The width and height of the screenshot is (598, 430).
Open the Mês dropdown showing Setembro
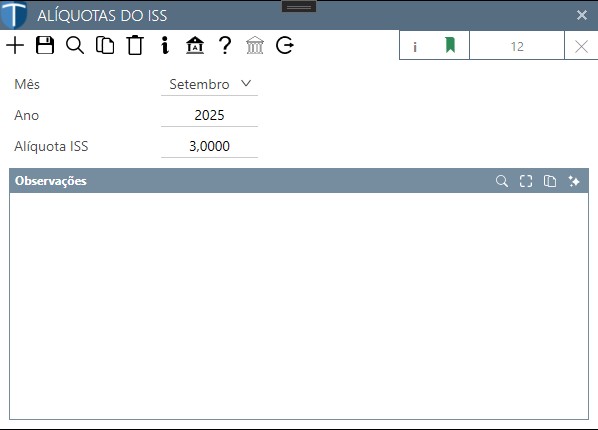pos(209,84)
